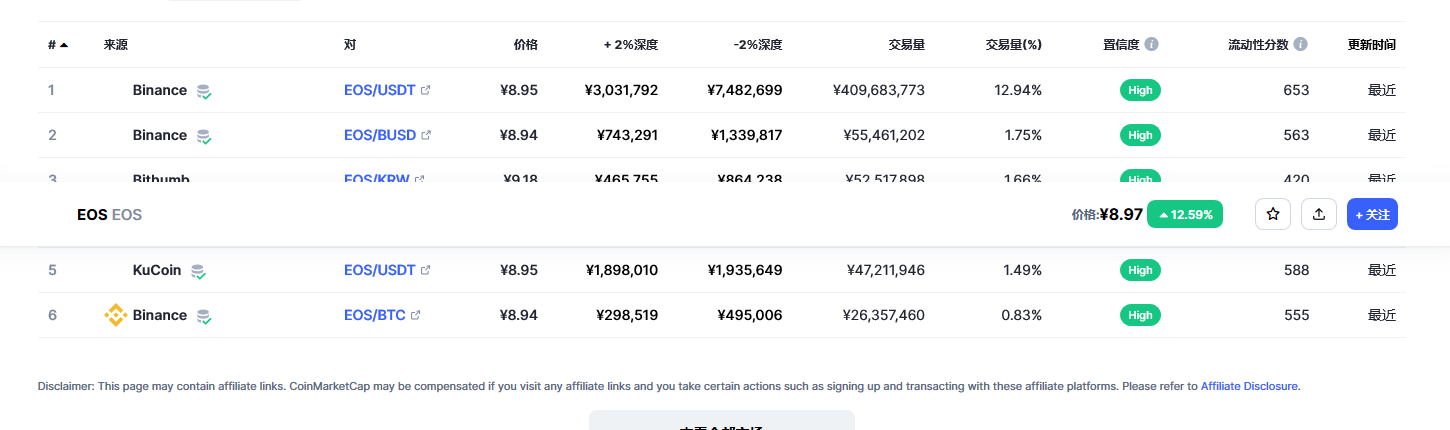Toggle sort arrow on the # column

64,45
